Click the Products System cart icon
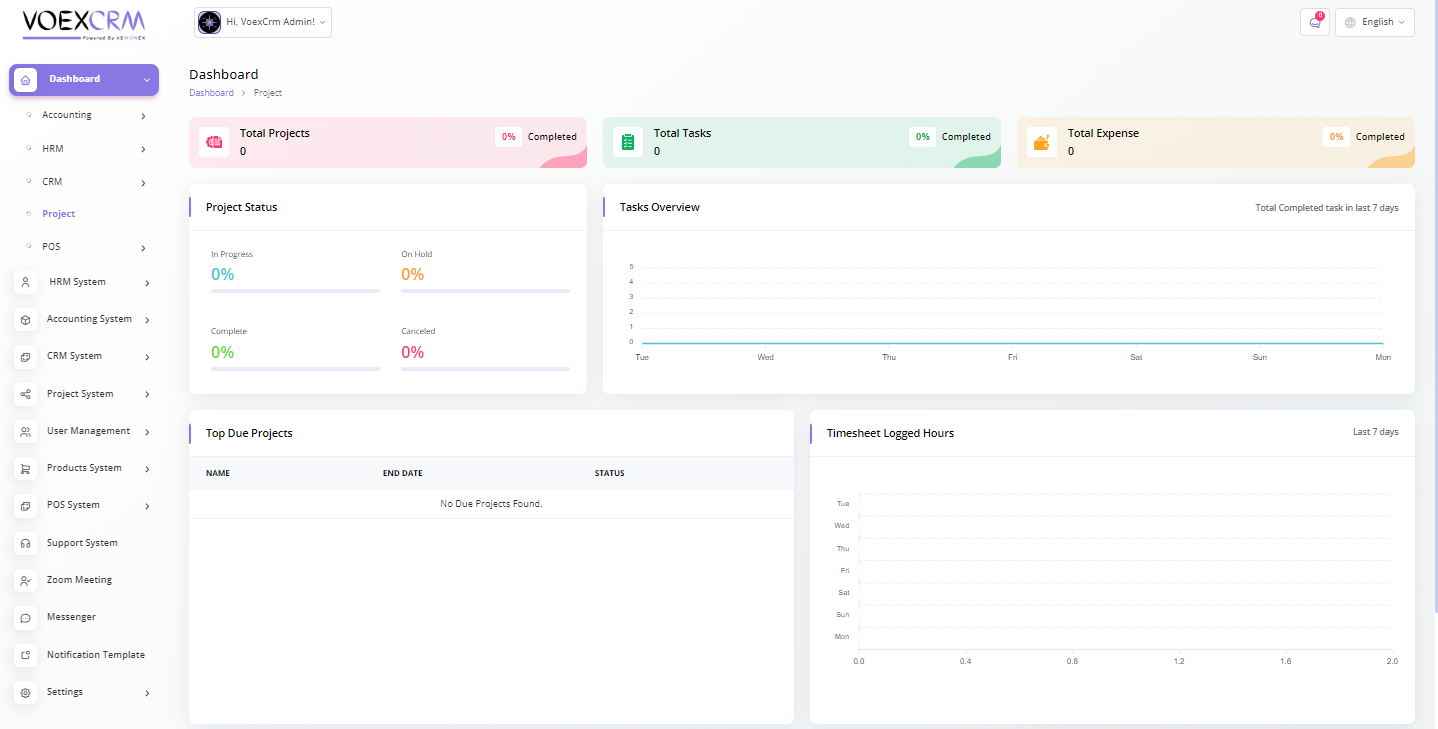This screenshot has width=1438, height=729. pyautogui.click(x=26, y=469)
